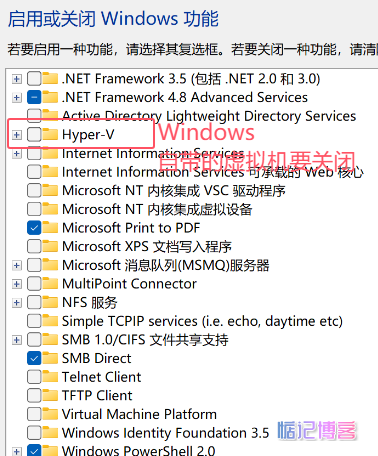Enable the Hyper-V checkbox
Viewport: 378px width, 456px height.
pyautogui.click(x=34, y=135)
